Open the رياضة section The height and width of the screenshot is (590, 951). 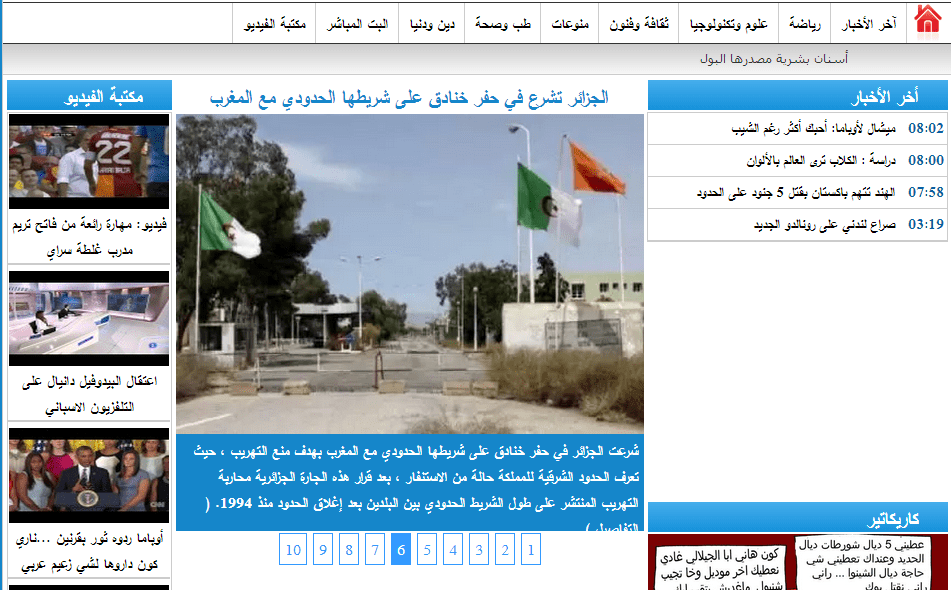point(804,24)
